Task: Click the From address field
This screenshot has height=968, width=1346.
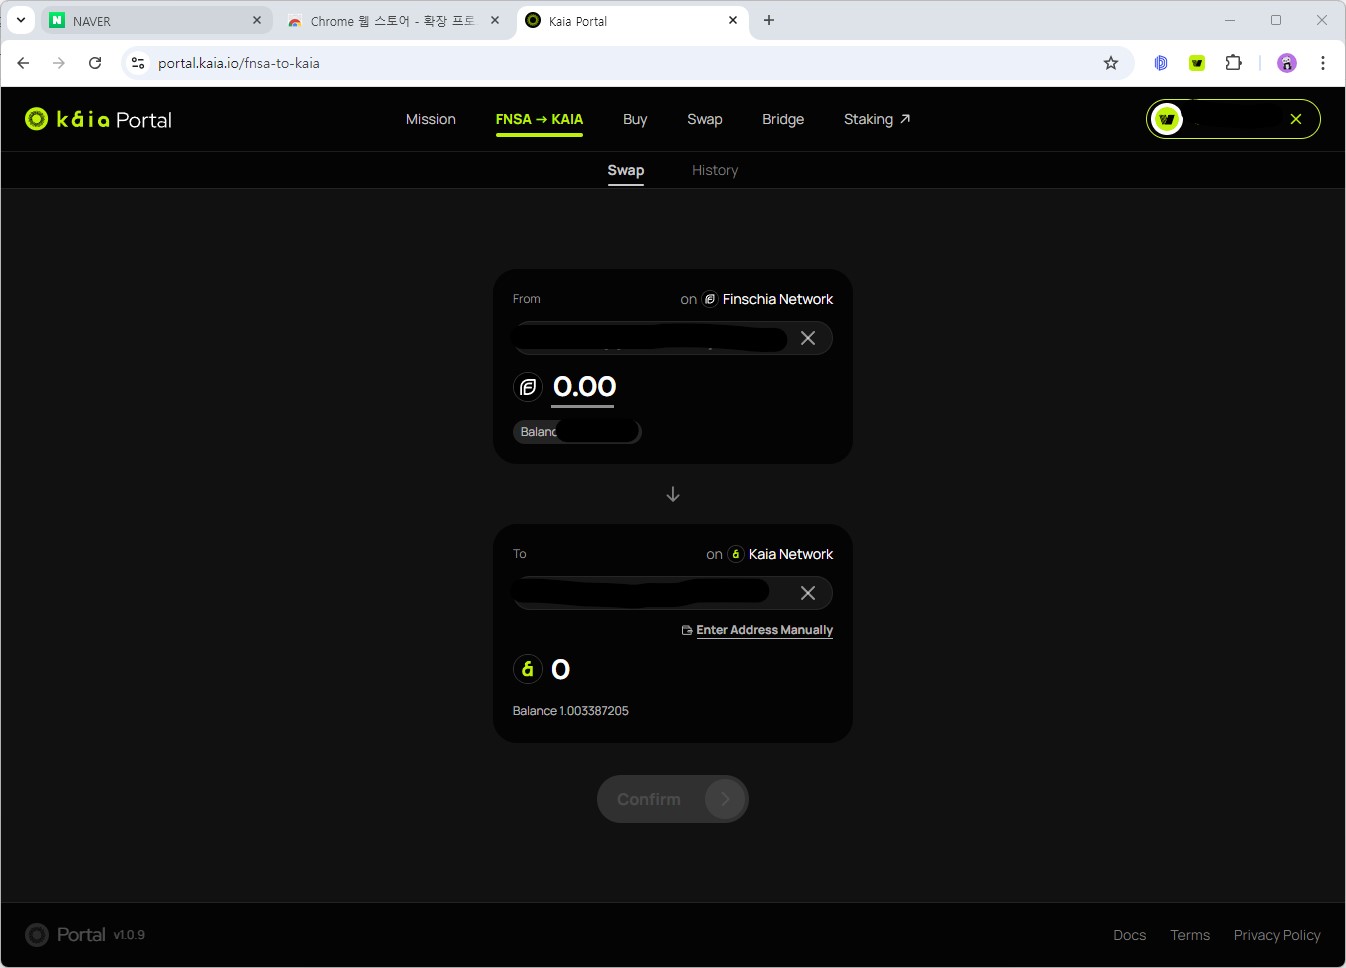Action: [673, 338]
